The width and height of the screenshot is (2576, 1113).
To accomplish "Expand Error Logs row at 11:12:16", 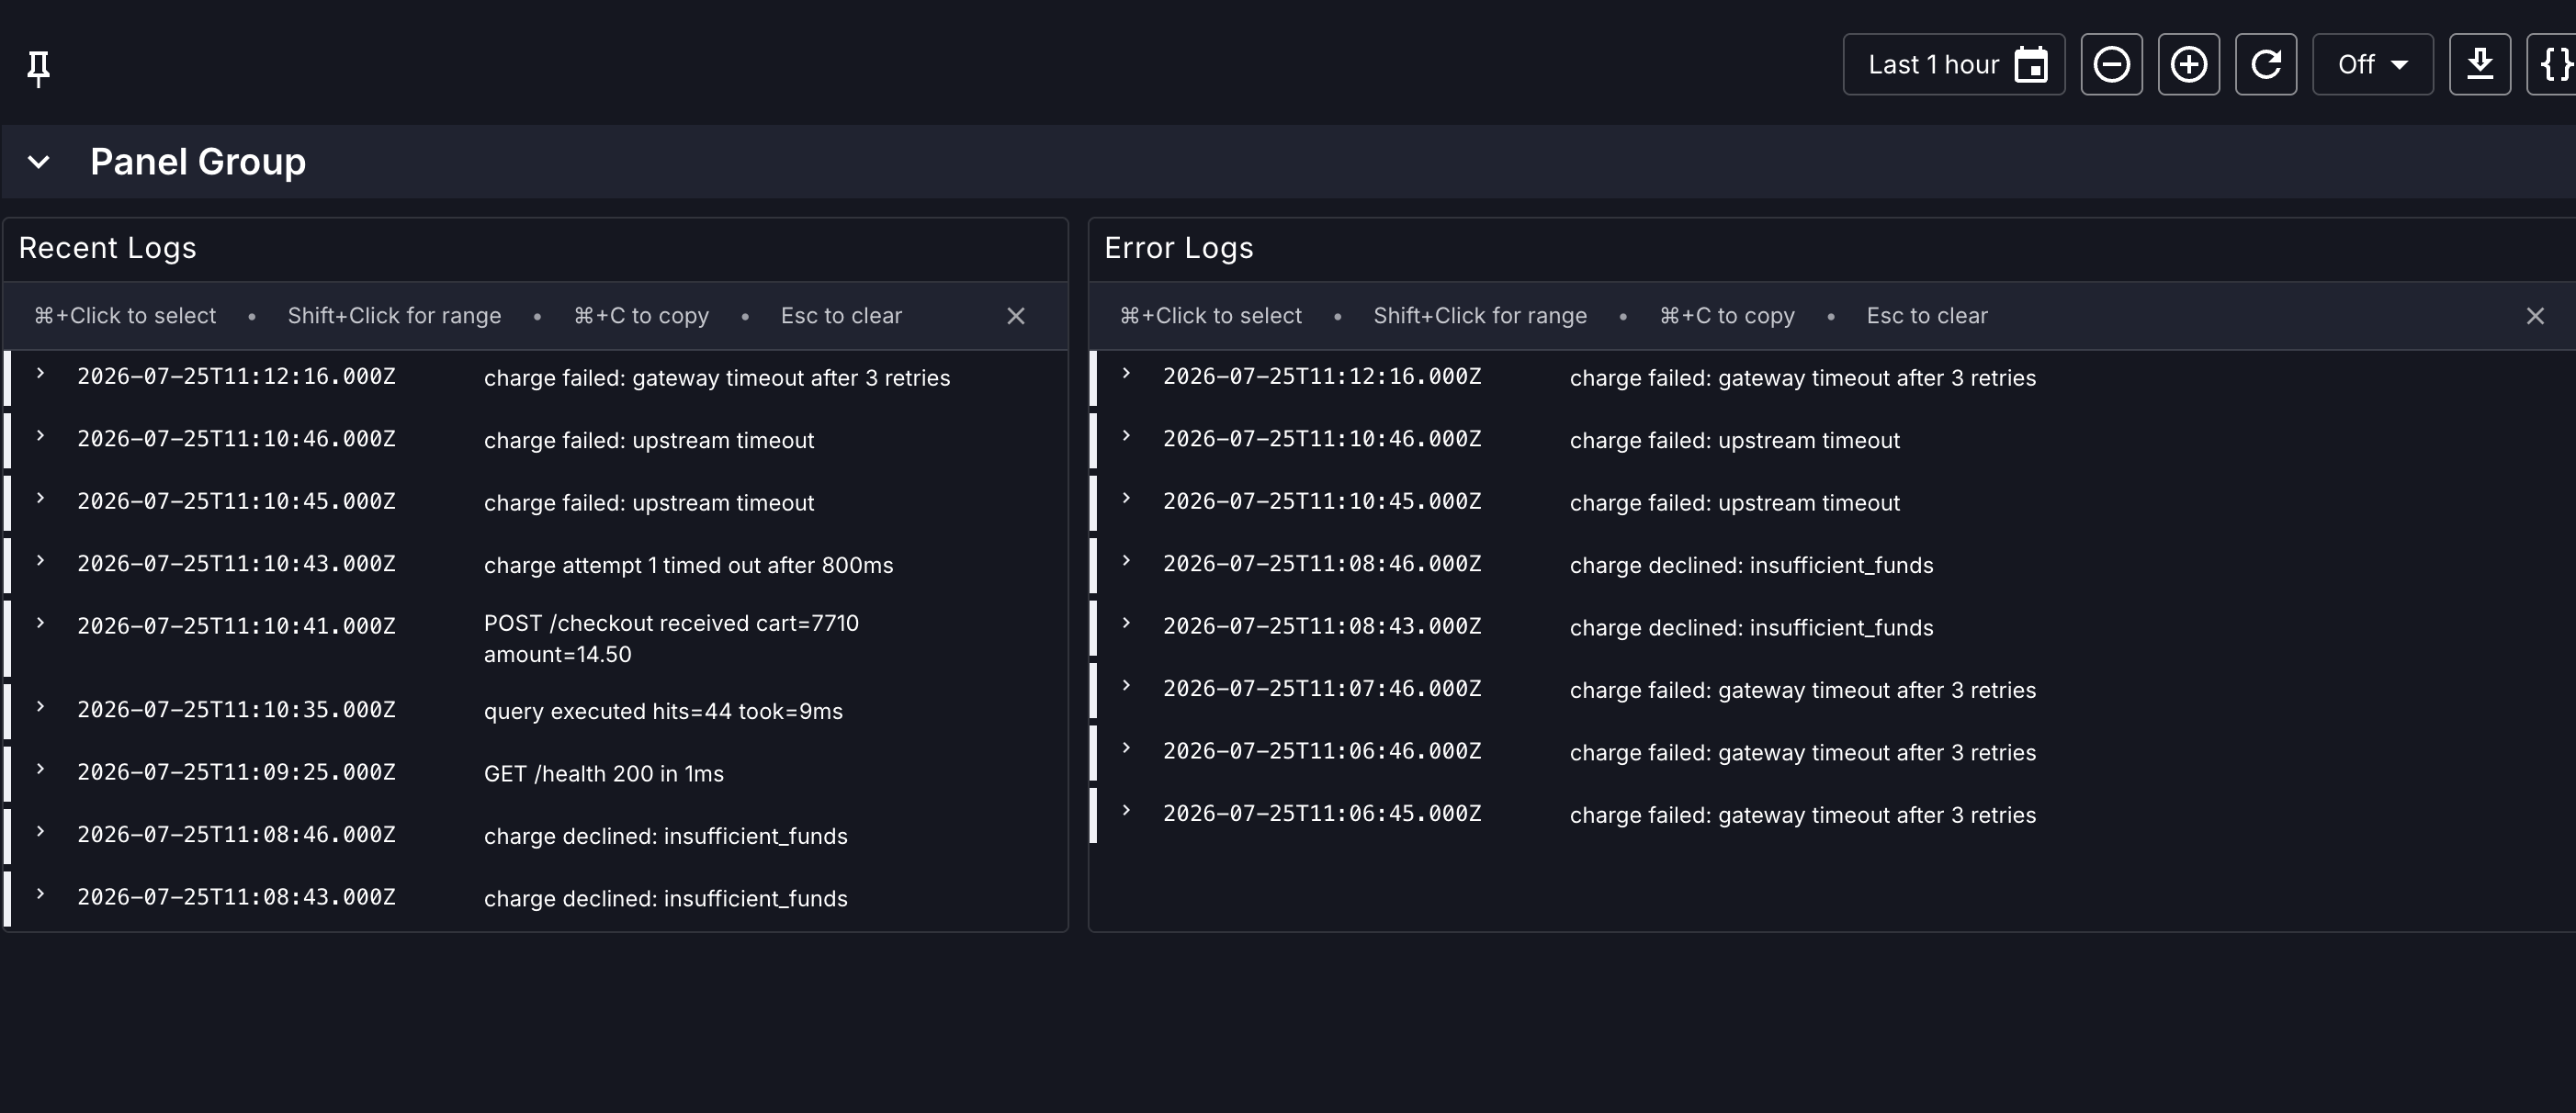I will click(x=1126, y=374).
